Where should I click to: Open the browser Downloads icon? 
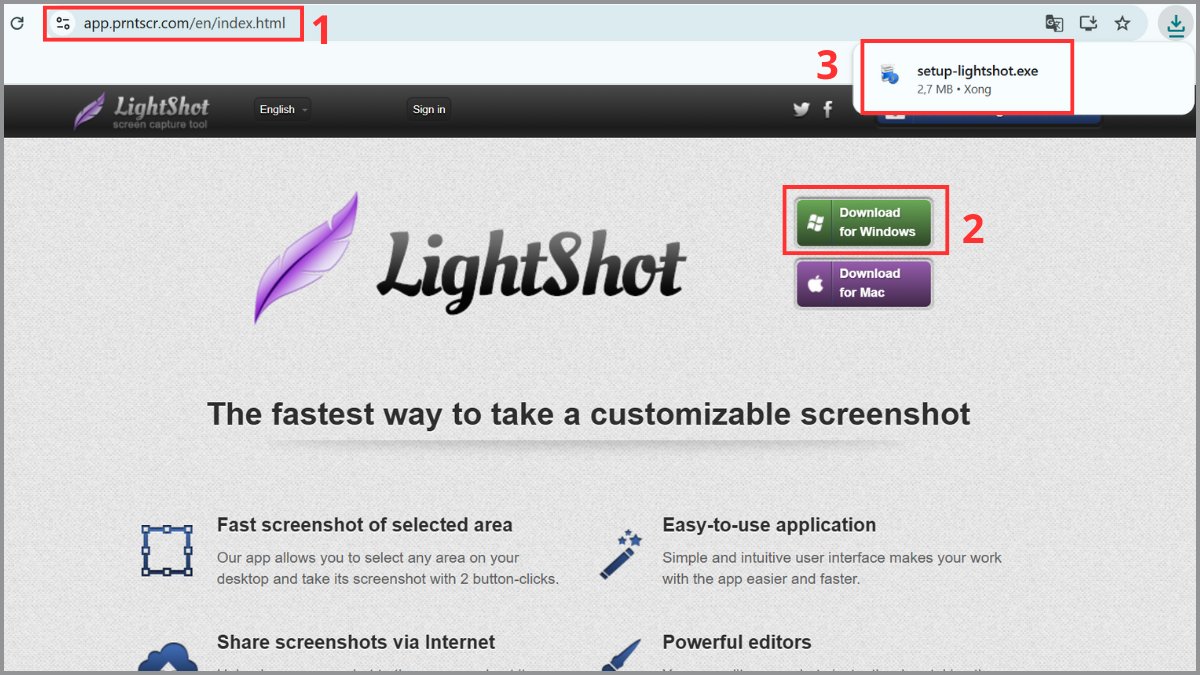pyautogui.click(x=1176, y=22)
